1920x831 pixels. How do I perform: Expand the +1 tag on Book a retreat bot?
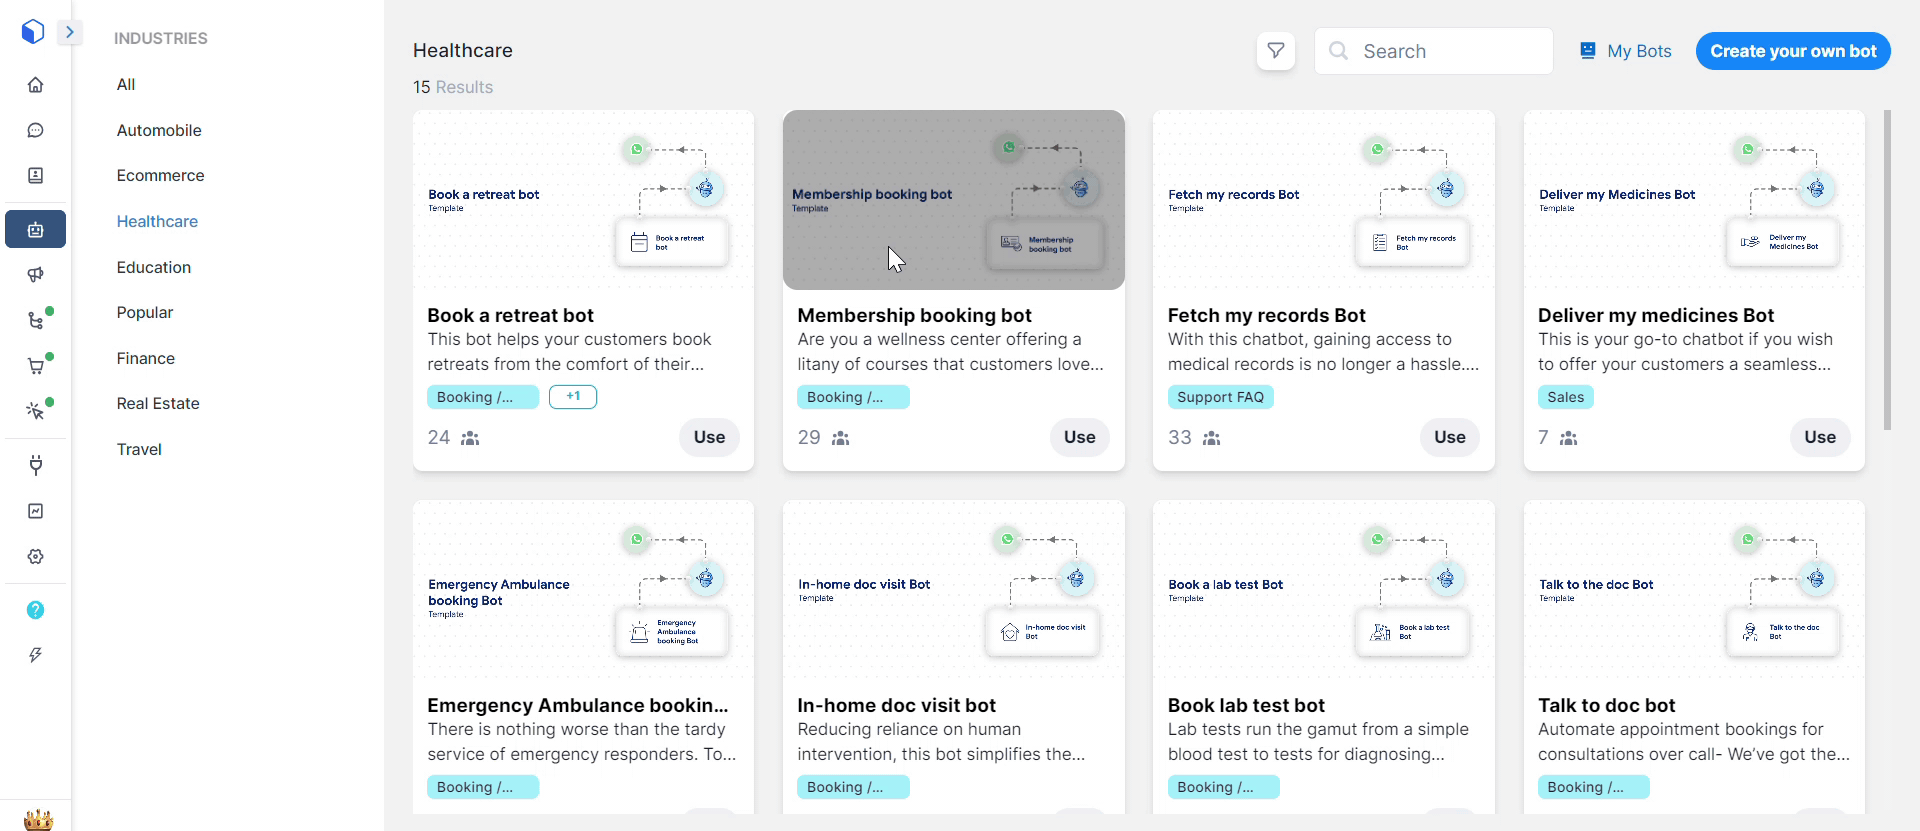pos(573,397)
